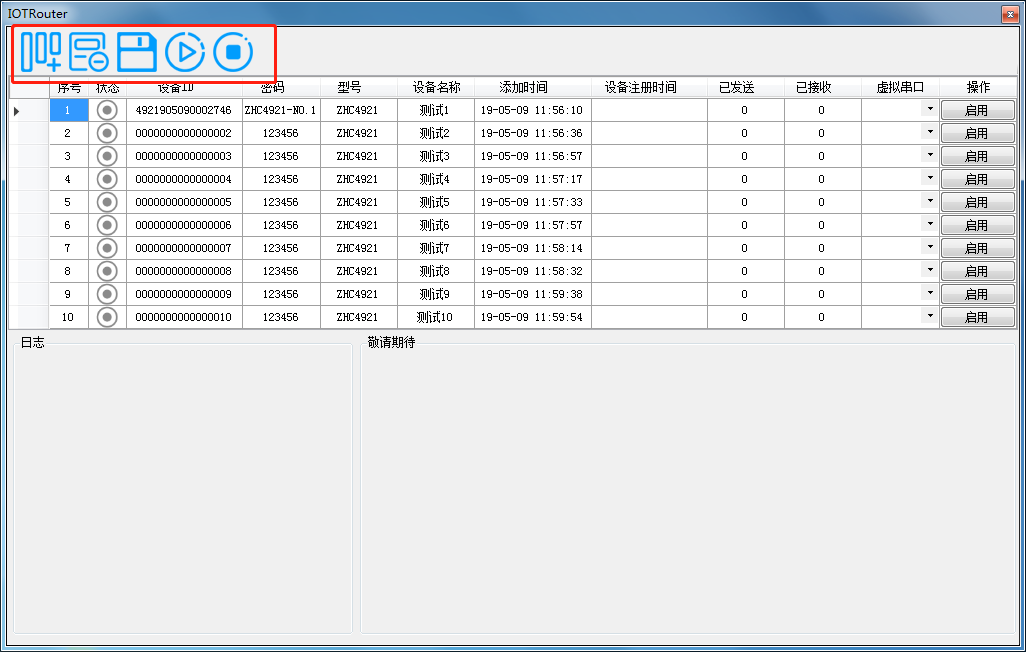Toggle the status indicator for device 测试5
This screenshot has width=1026, height=652.
point(107,202)
